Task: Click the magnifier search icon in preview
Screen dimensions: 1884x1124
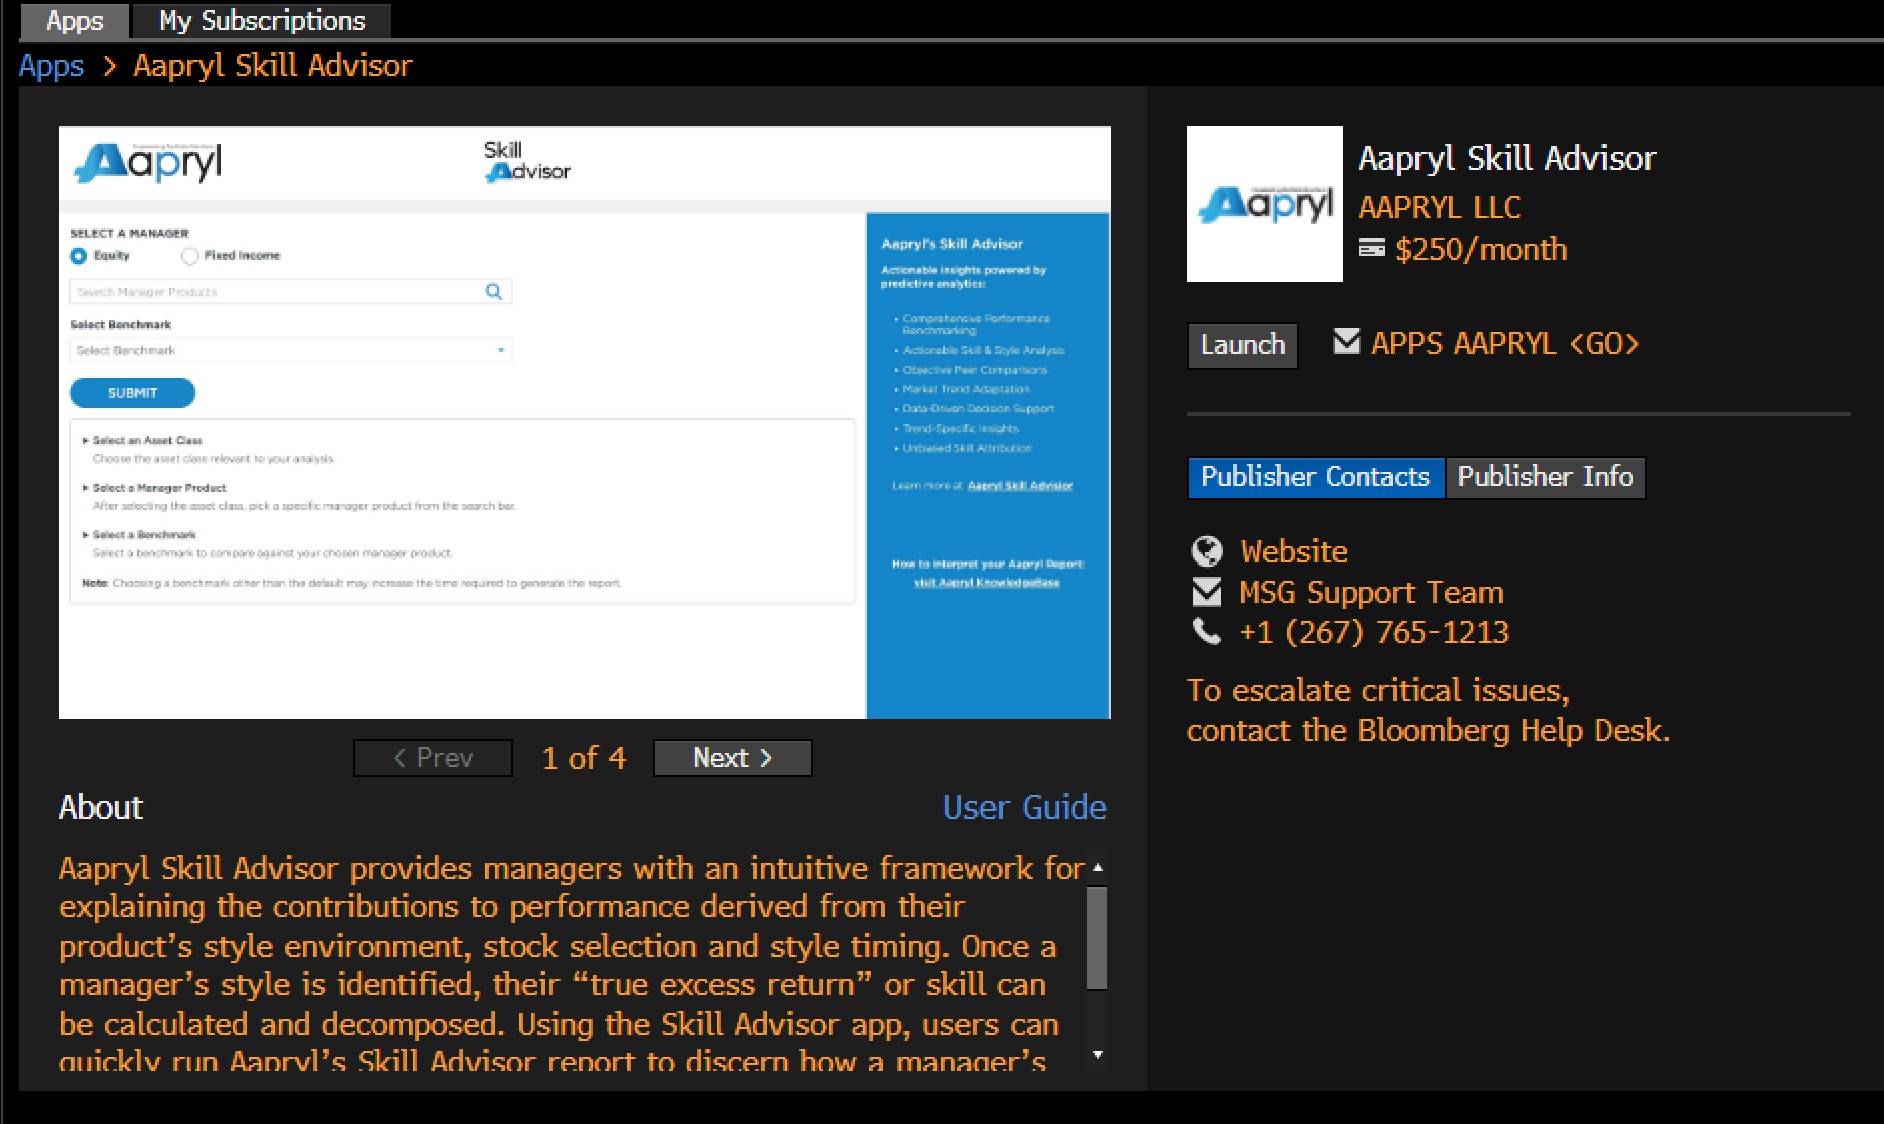Action: coord(493,292)
